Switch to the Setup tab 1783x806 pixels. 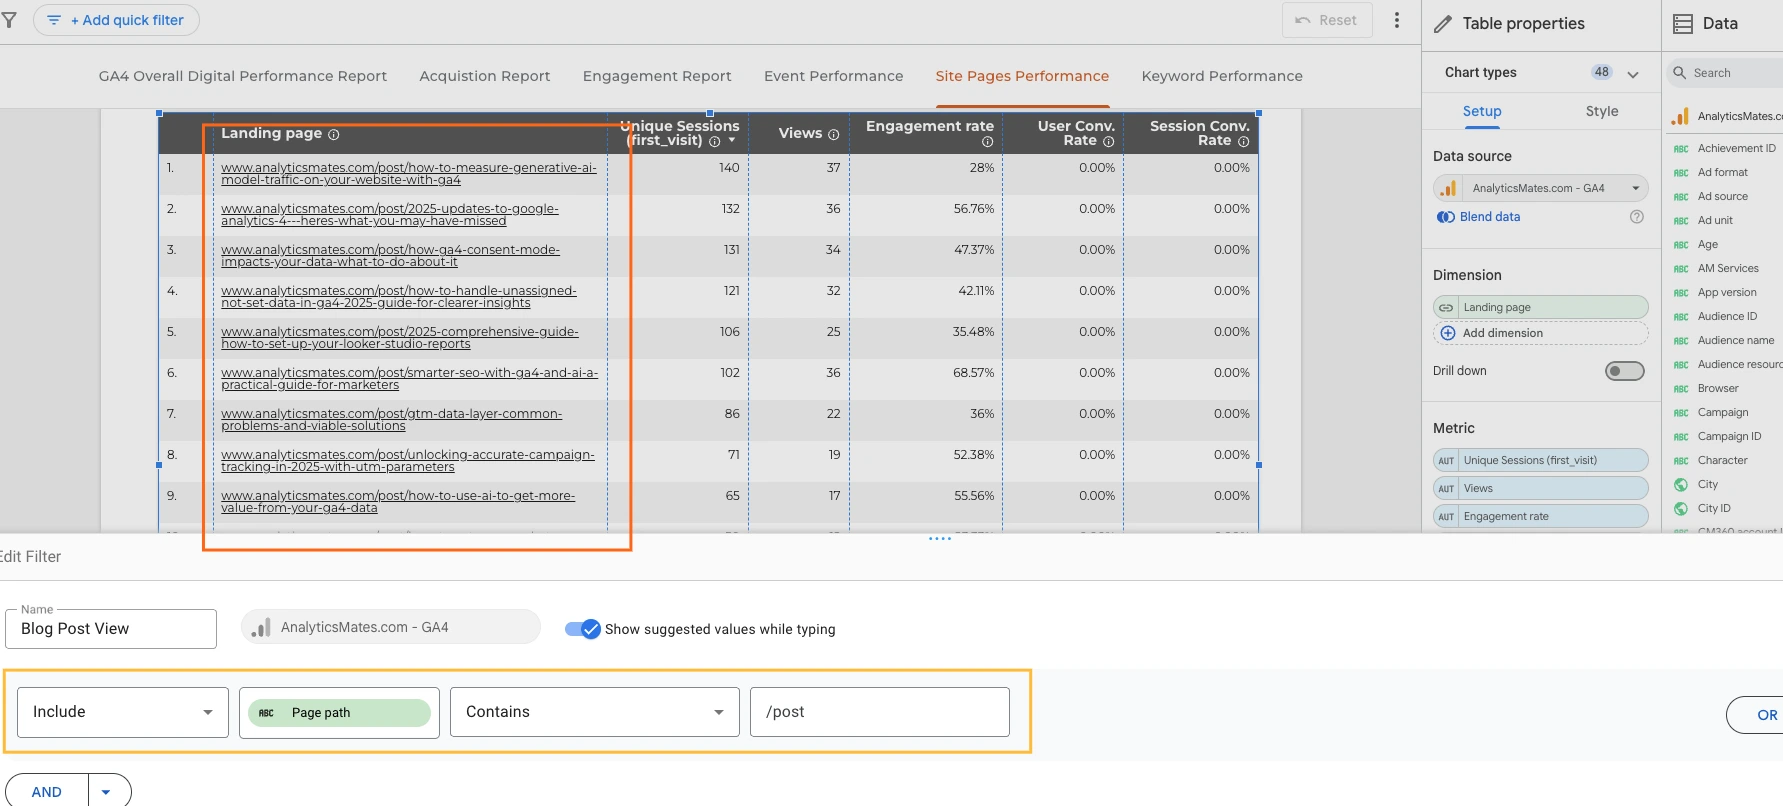pos(1482,111)
